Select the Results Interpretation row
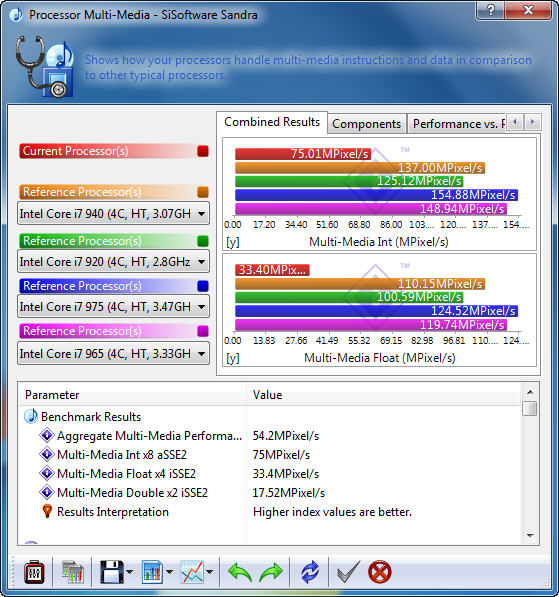559x597 pixels. [x=269, y=512]
